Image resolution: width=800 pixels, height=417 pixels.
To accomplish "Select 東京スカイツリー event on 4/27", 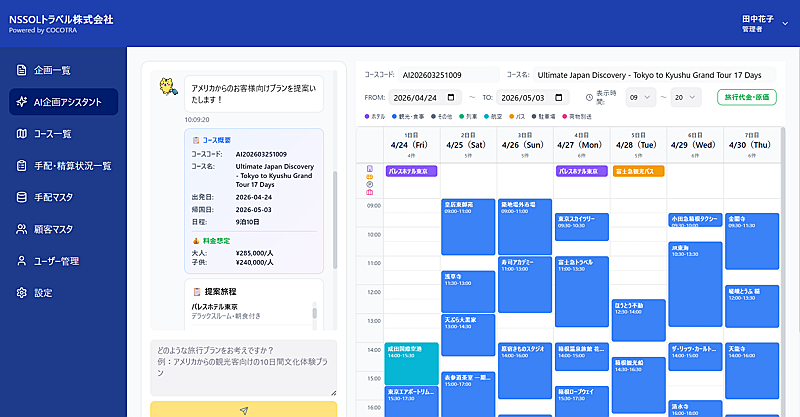I will [x=581, y=221].
